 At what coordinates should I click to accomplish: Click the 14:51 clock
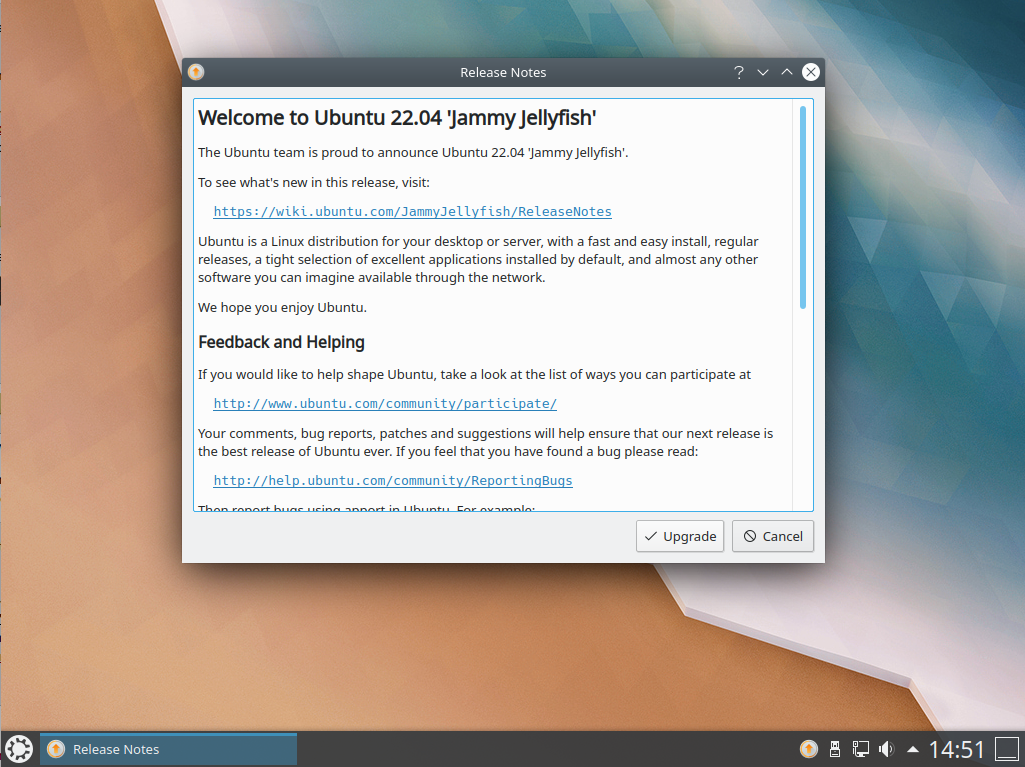click(x=956, y=749)
